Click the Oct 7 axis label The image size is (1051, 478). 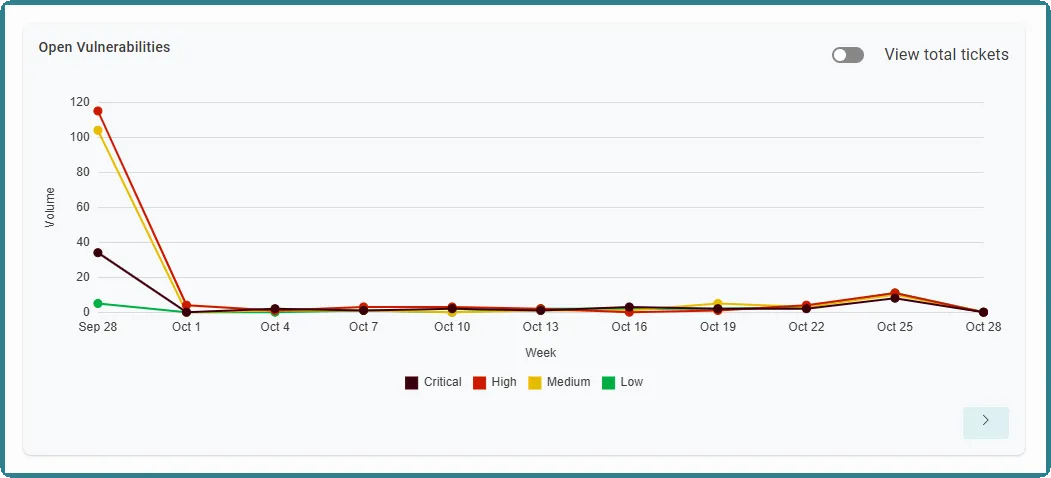363,327
